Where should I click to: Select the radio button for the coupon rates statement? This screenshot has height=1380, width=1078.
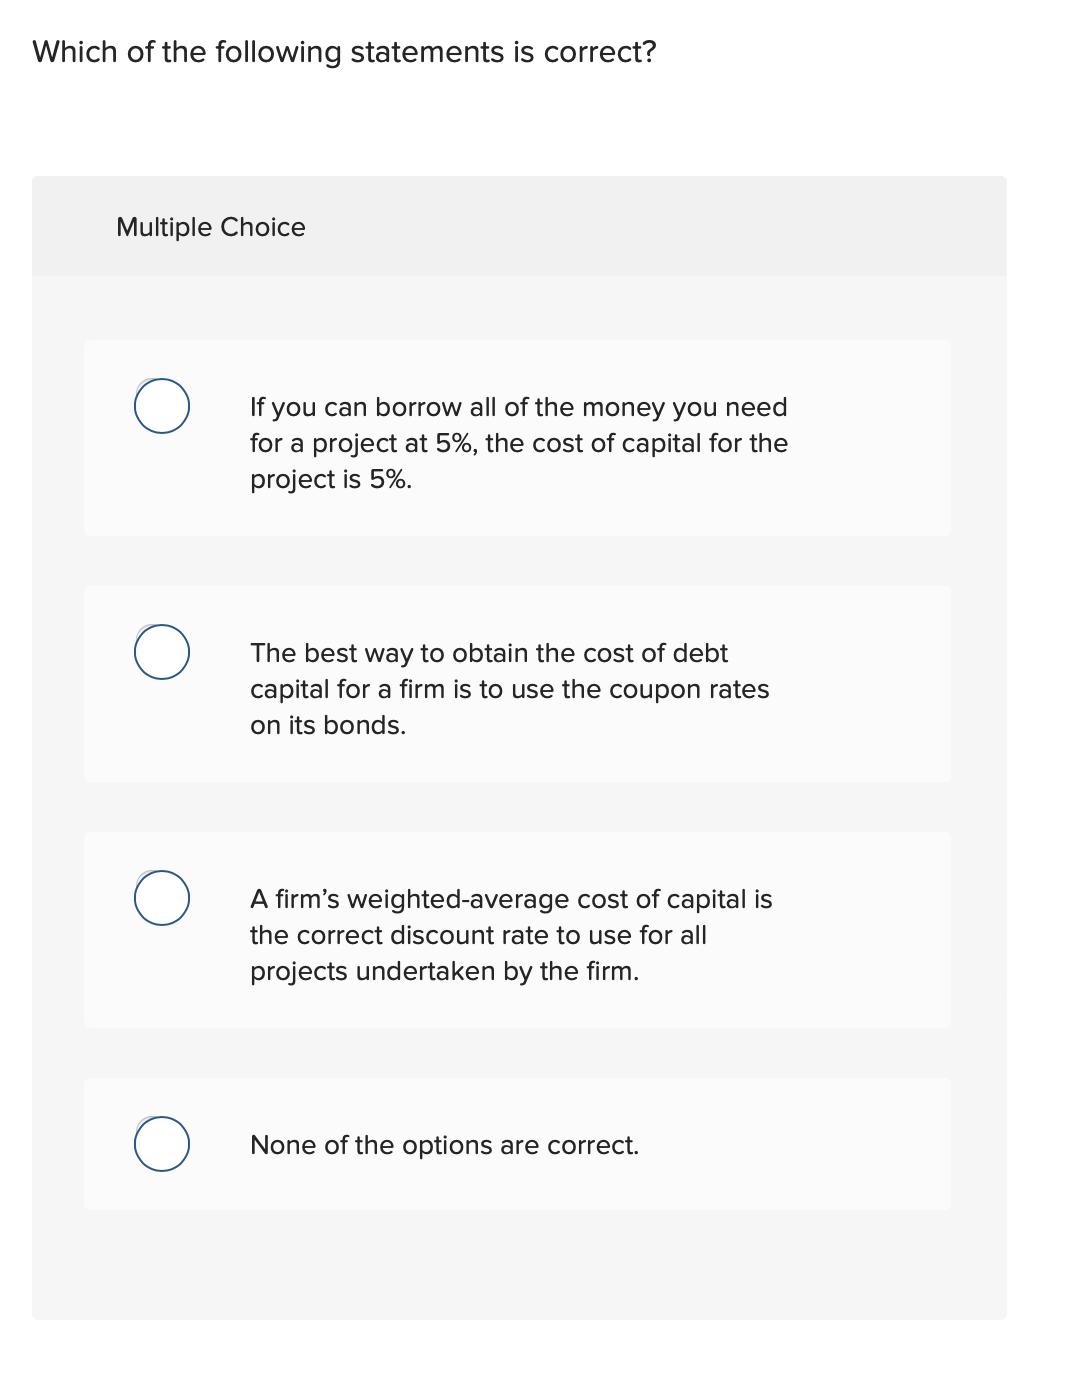161,652
